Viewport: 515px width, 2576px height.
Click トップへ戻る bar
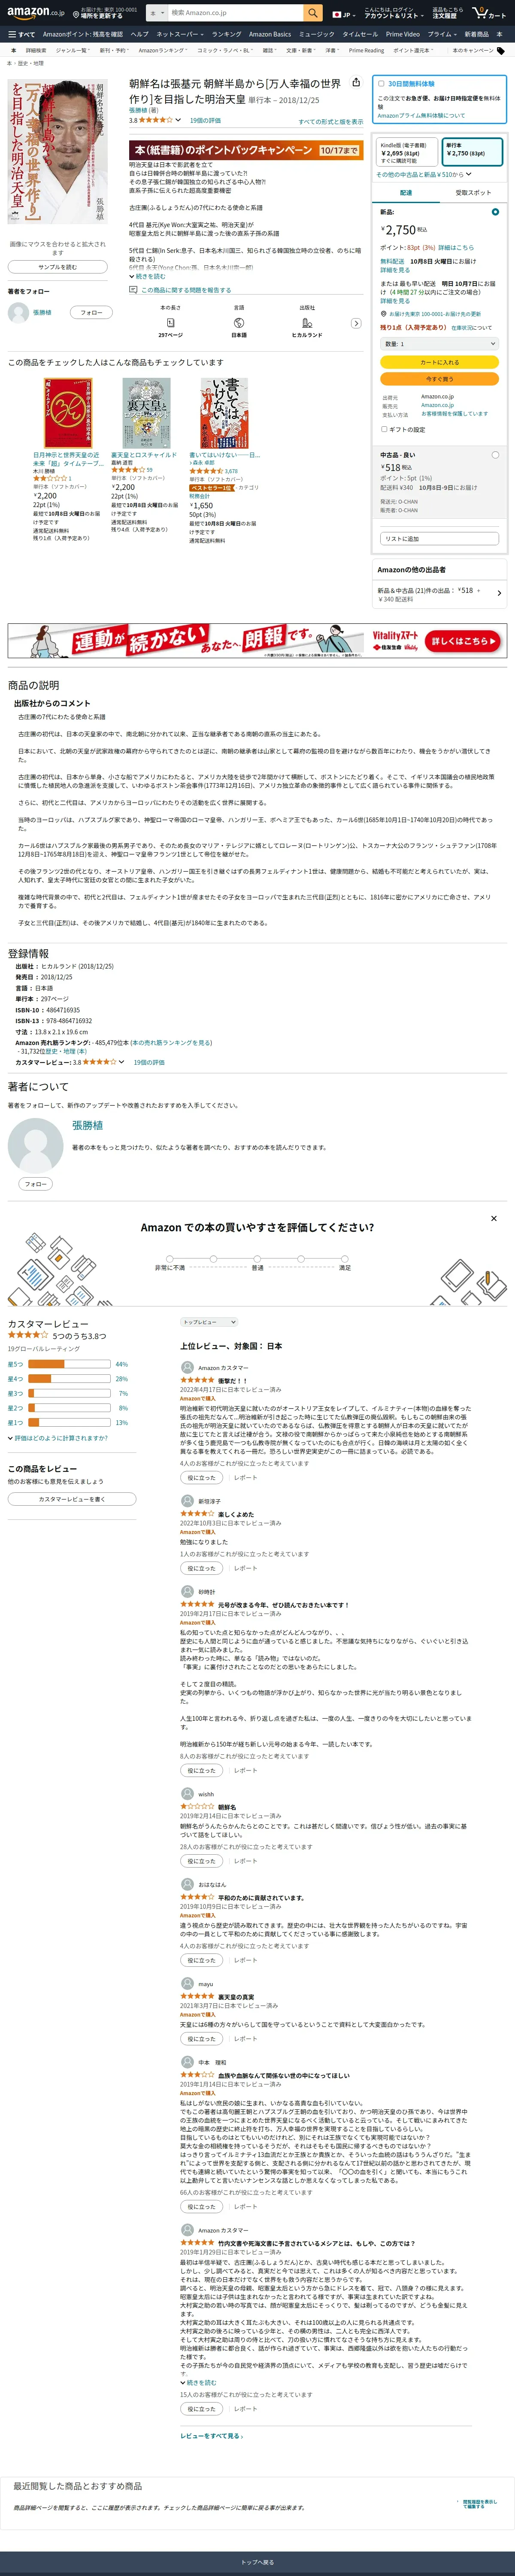257,2562
